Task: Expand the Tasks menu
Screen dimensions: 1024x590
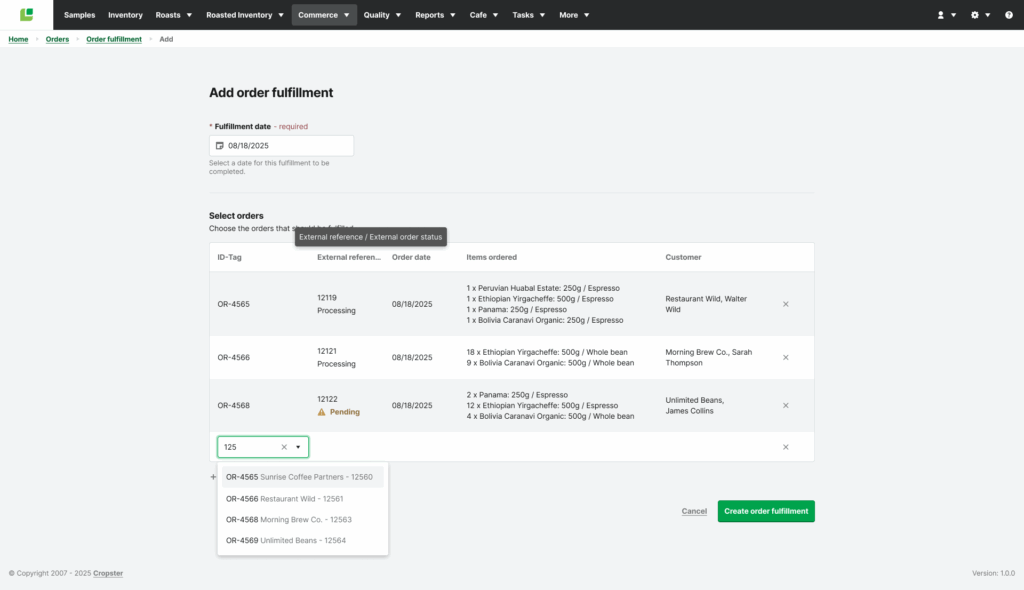Action: [x=528, y=15]
